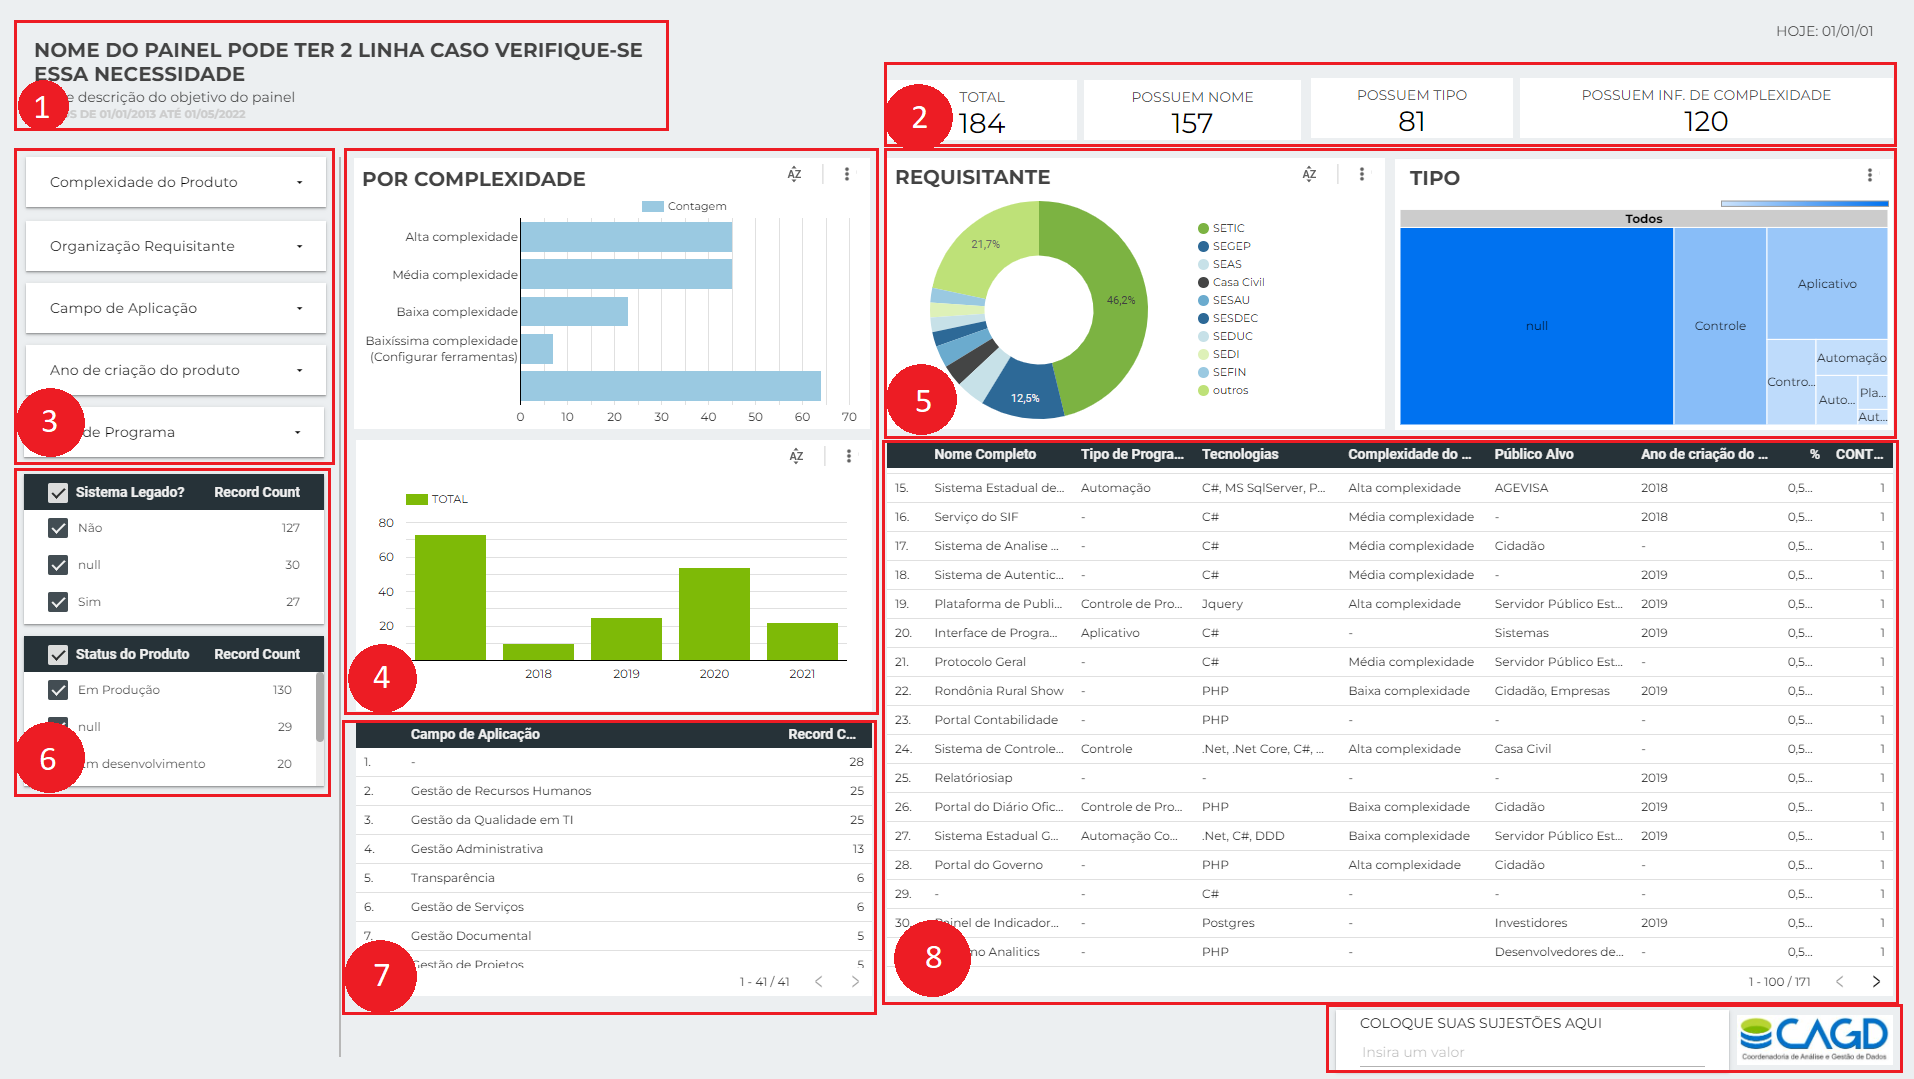Click the Contagem legend swatch
The width and height of the screenshot is (1914, 1079).
tap(653, 206)
